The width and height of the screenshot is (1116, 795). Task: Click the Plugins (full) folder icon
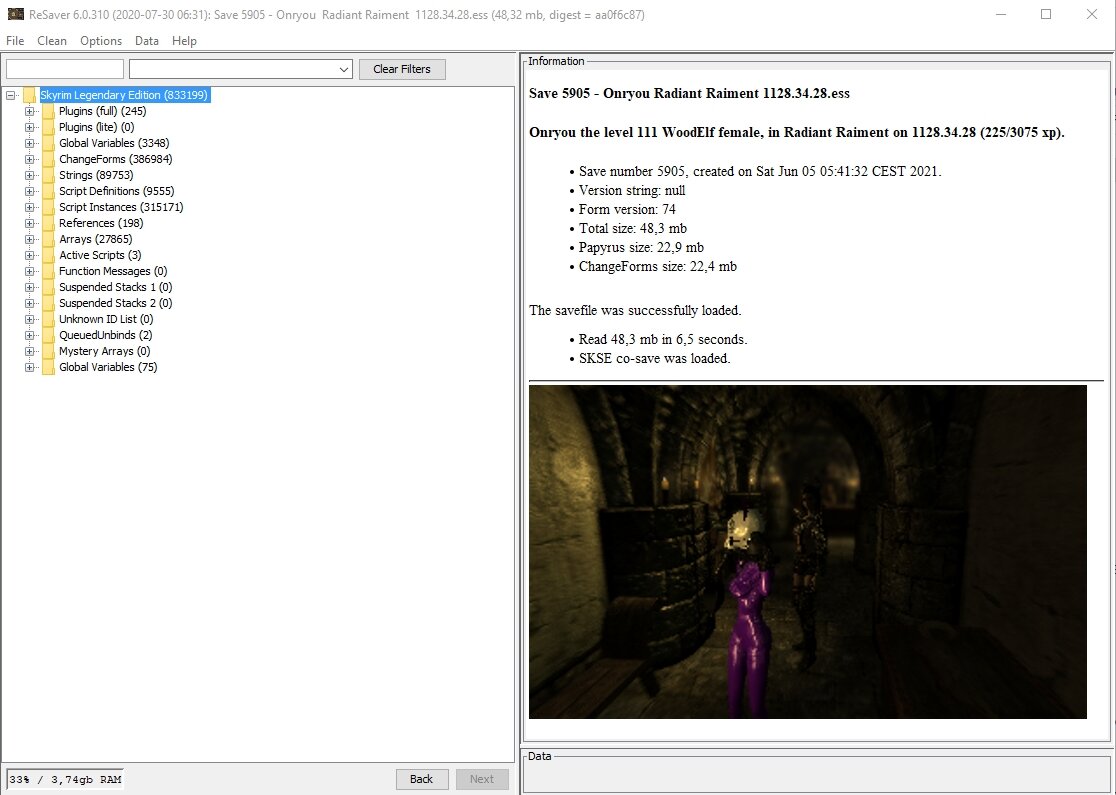point(48,111)
